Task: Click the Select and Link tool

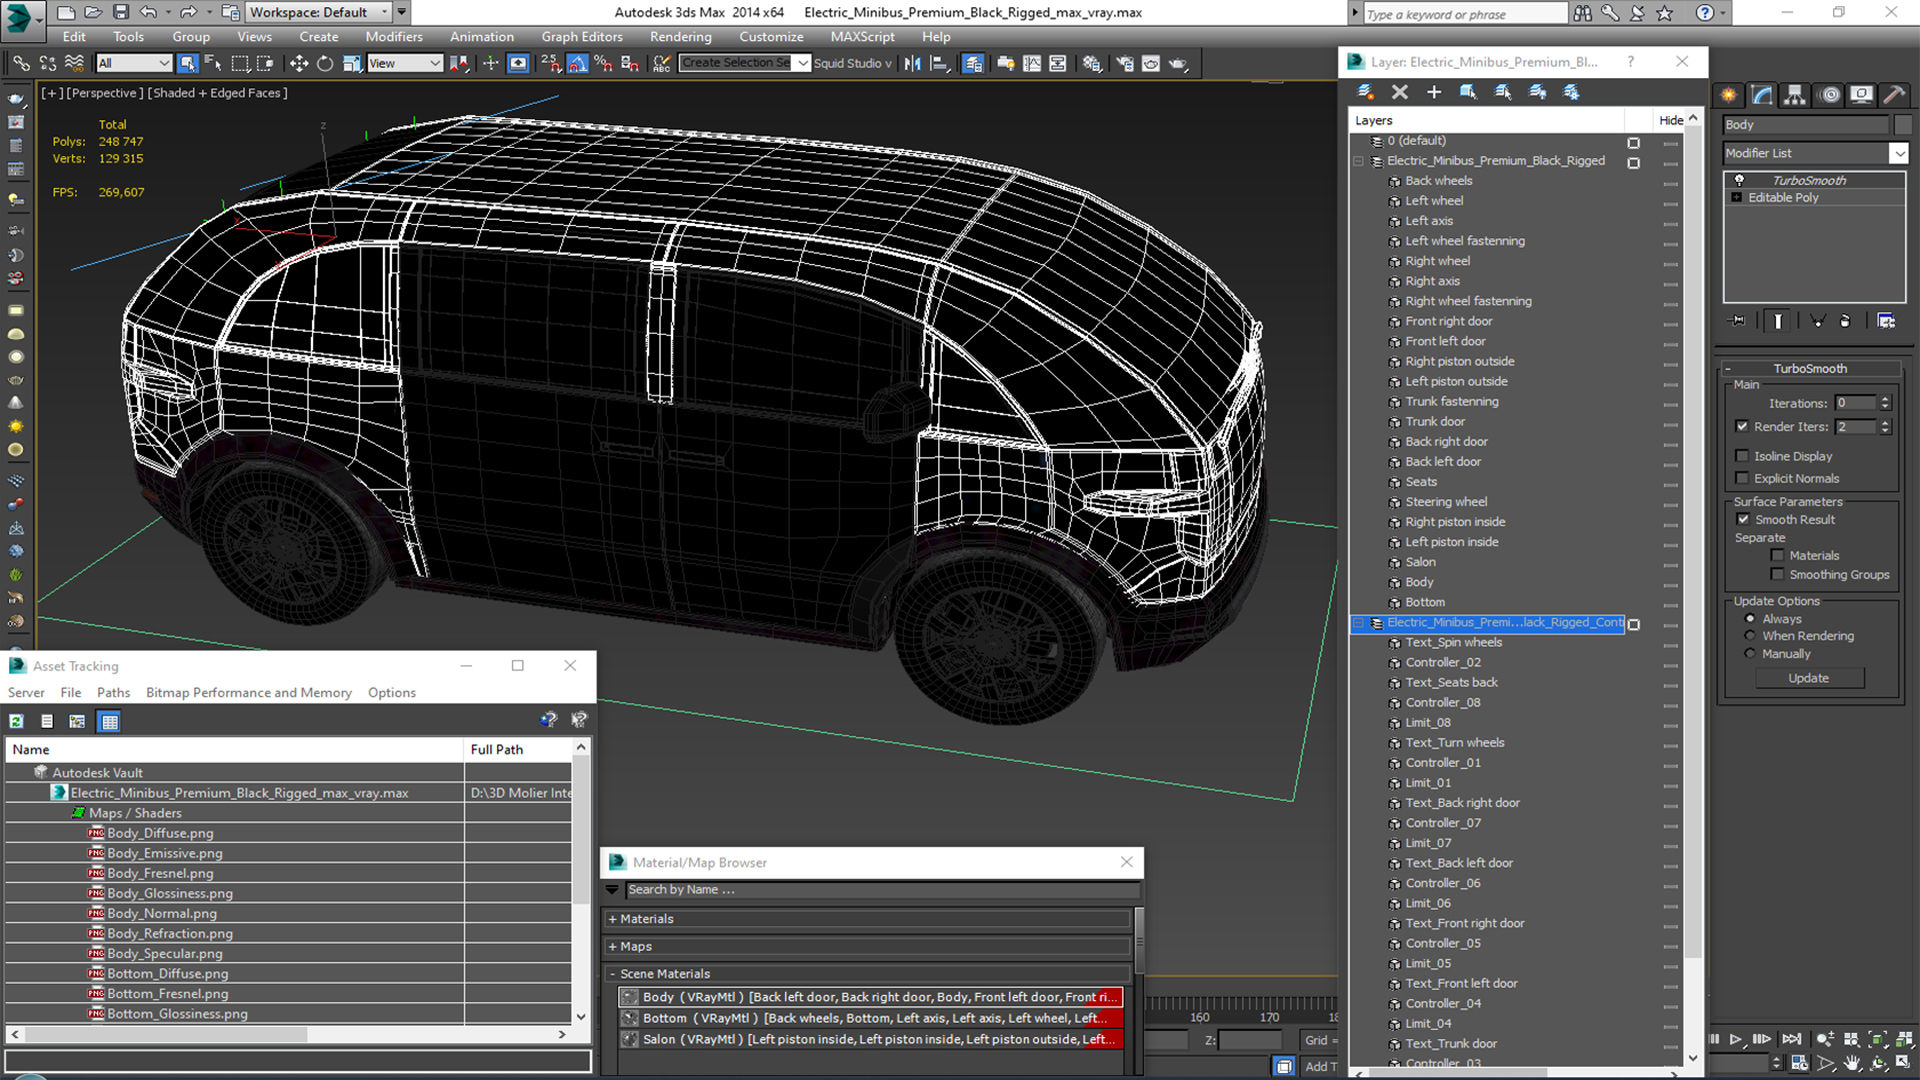Action: tap(21, 63)
